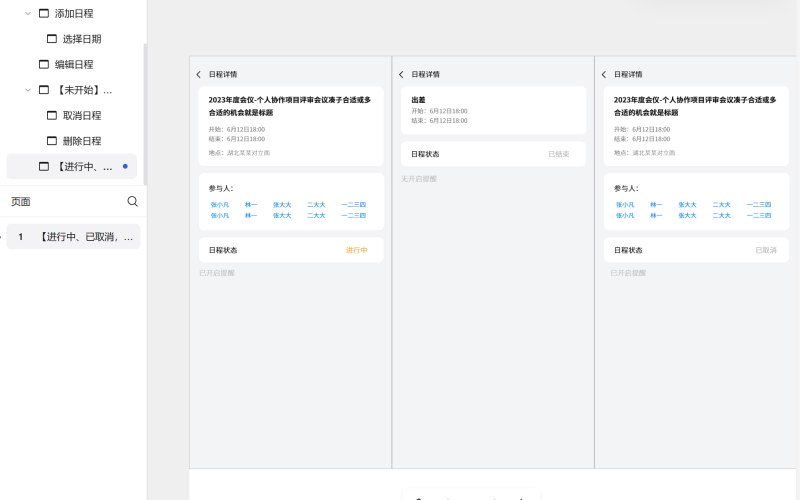This screenshot has height=500, width=800.
Task: Select the 删除日程 layer
Action: click(x=82, y=141)
